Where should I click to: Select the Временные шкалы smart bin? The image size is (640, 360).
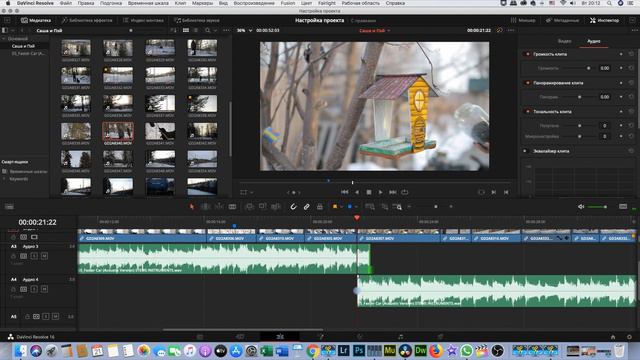(x=29, y=171)
